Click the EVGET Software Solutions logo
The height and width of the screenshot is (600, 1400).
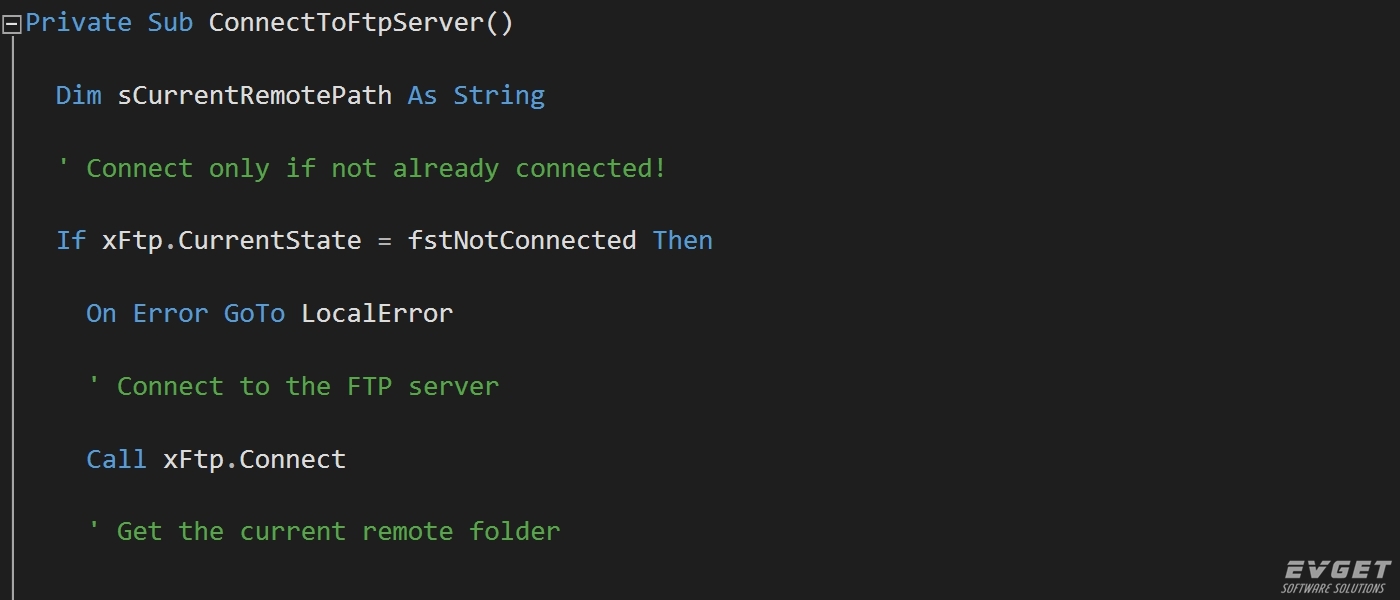pyautogui.click(x=1337, y=576)
